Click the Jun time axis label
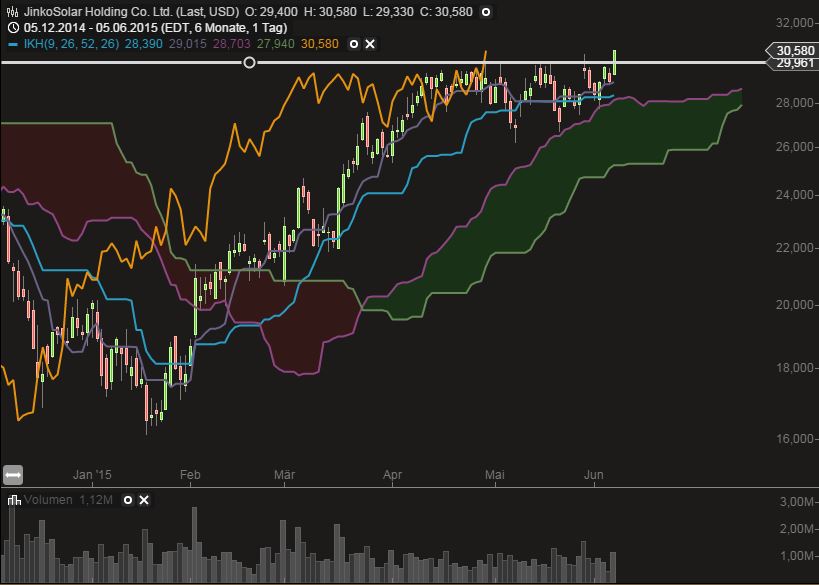 click(x=594, y=475)
